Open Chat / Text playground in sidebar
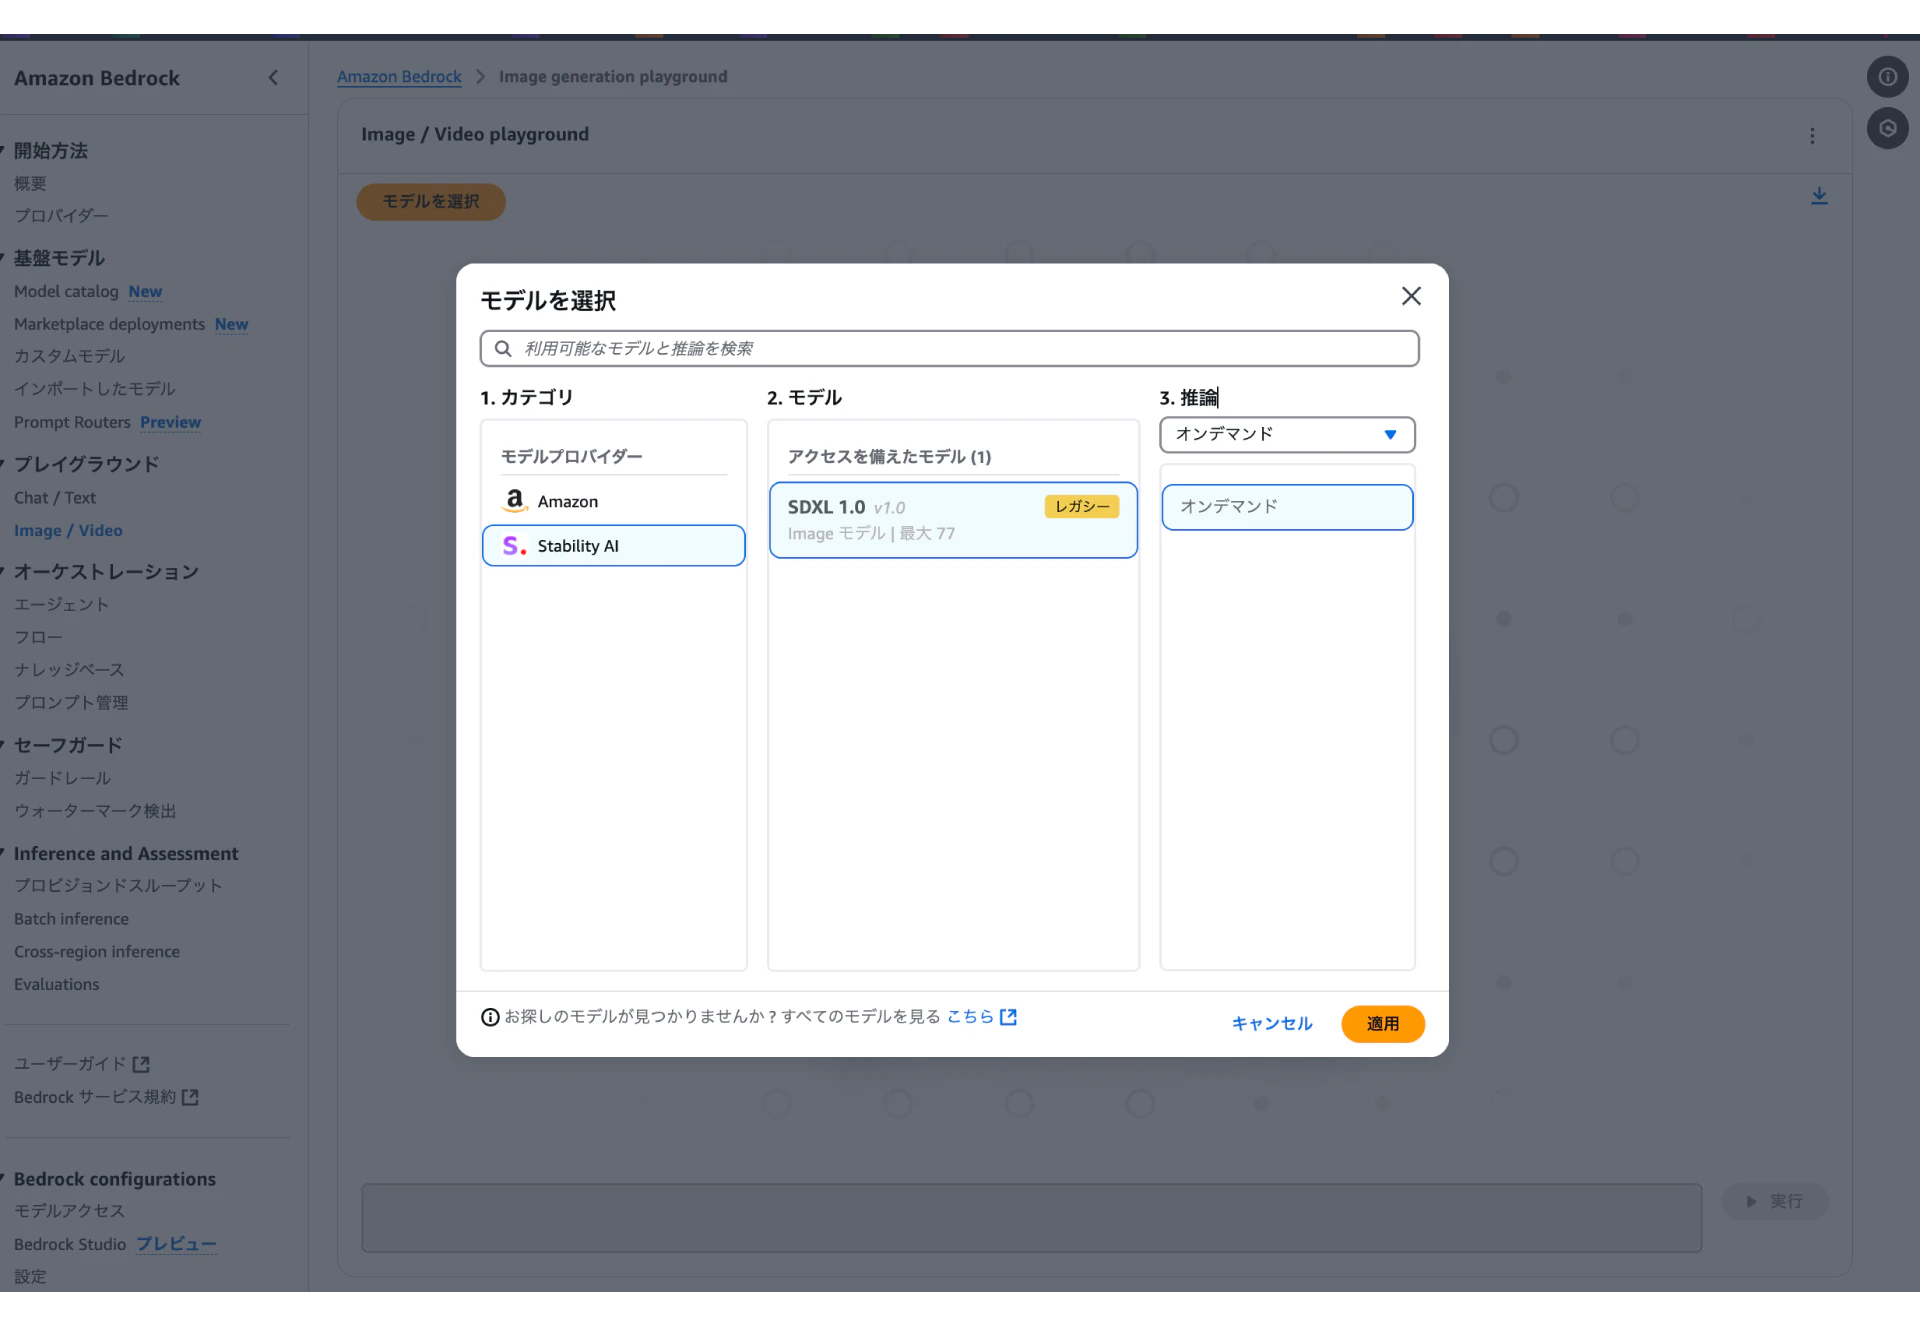Image resolution: width=1920 pixels, height=1326 pixels. (x=55, y=498)
